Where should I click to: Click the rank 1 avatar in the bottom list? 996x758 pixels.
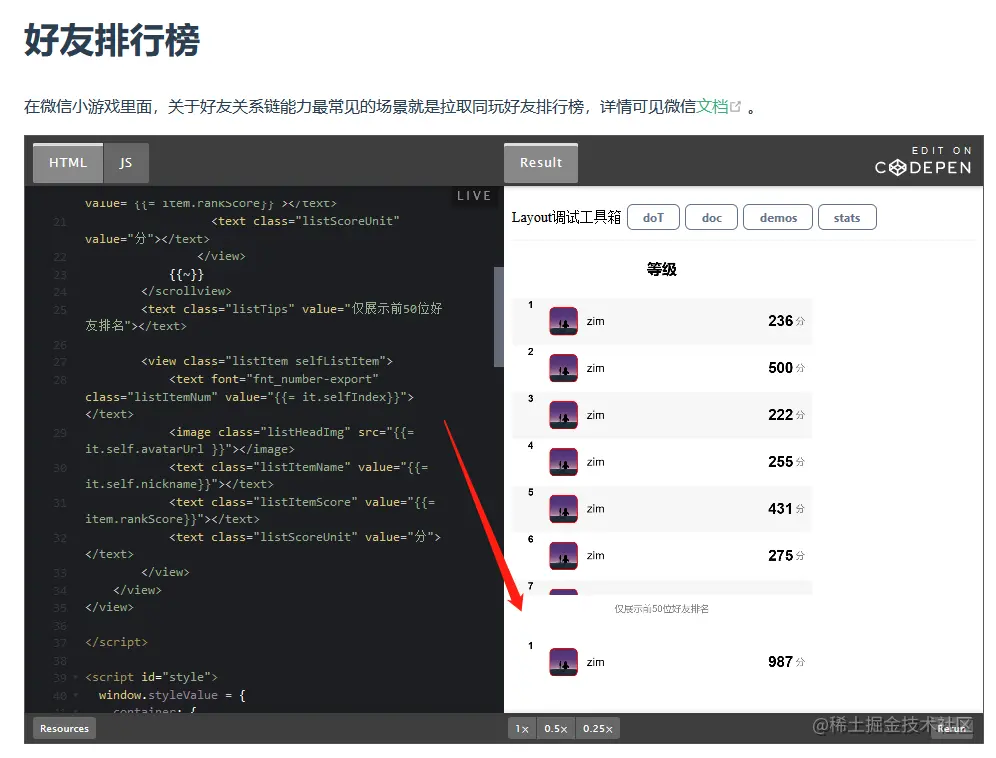(563, 661)
